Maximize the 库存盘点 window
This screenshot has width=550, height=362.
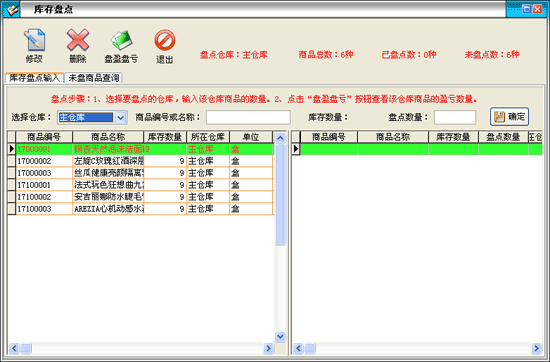point(526,9)
